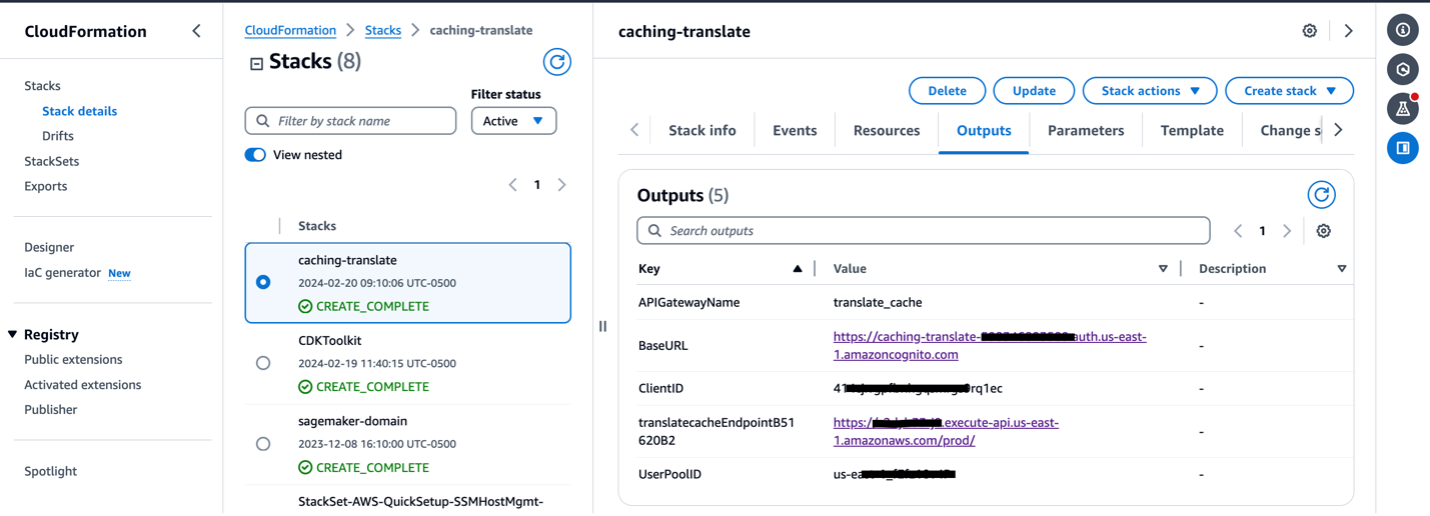Open Public extensions in the sidebar
Viewport: 1430px width, 516px height.
[x=73, y=360]
